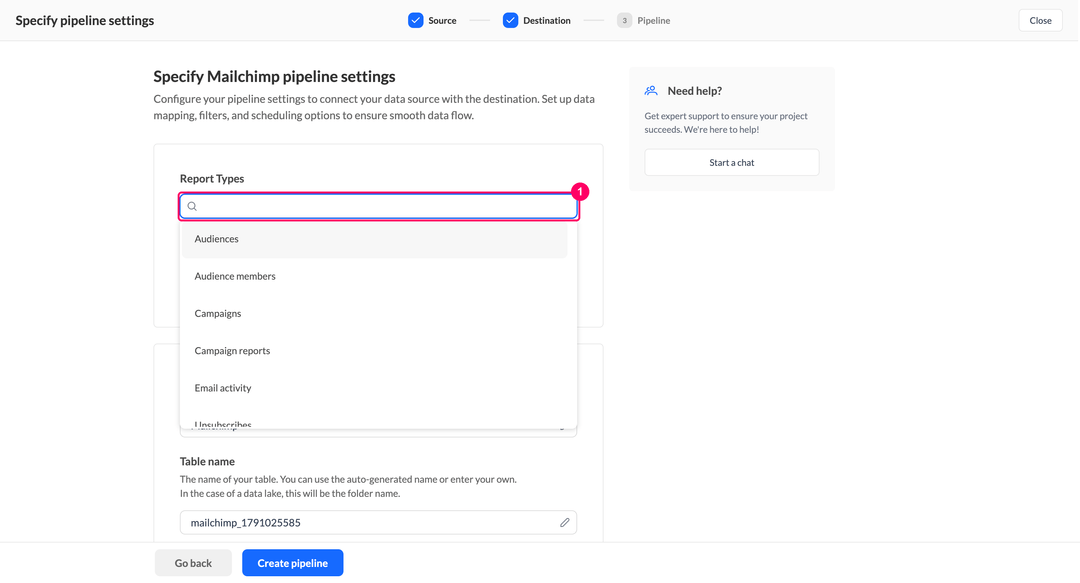Select Audiences from the report types list

point(374,239)
